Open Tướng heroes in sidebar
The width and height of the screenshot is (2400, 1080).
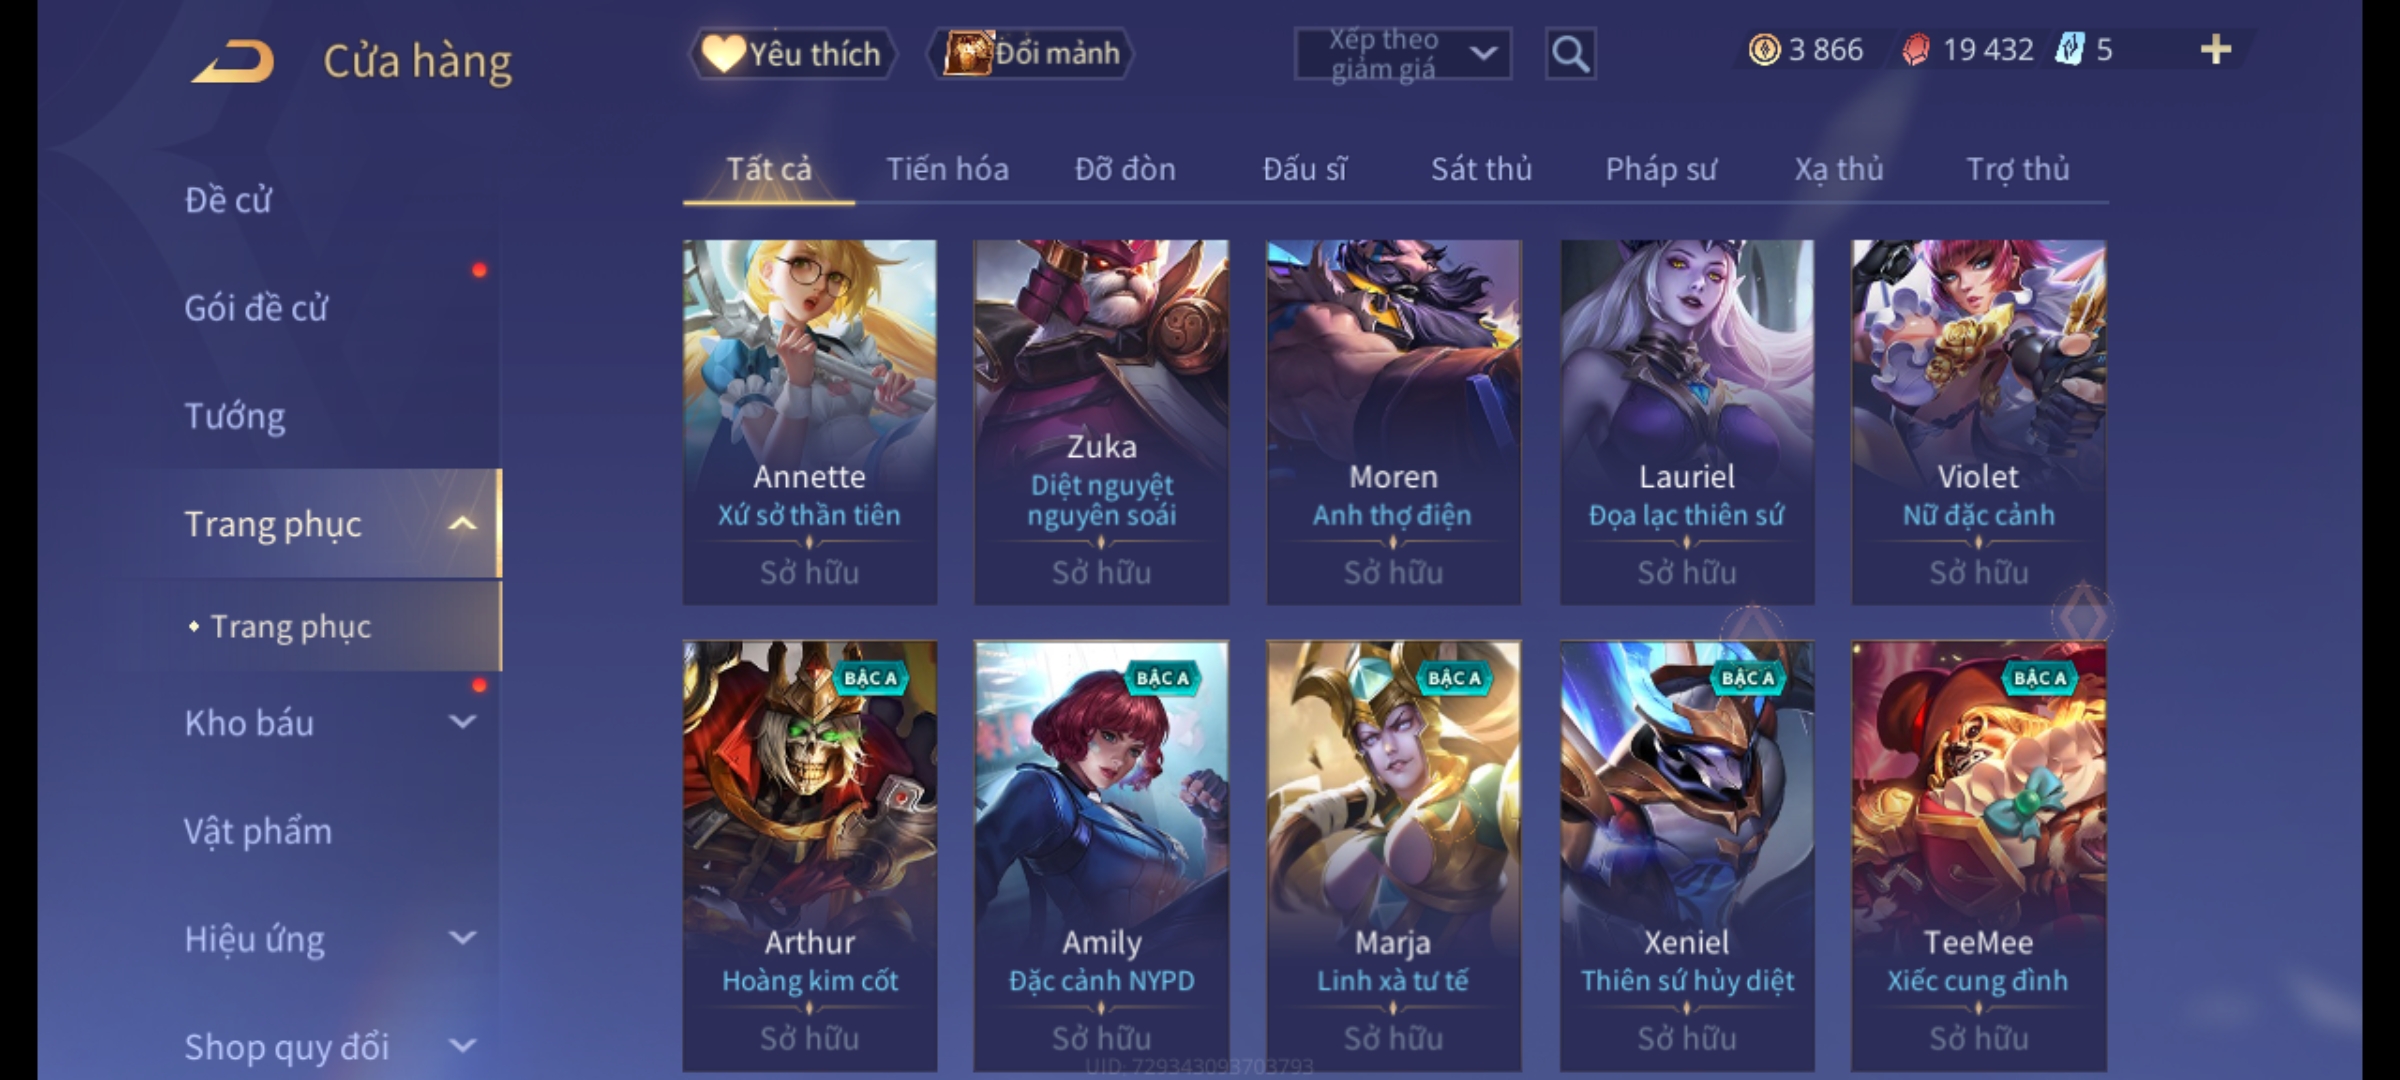click(x=235, y=416)
